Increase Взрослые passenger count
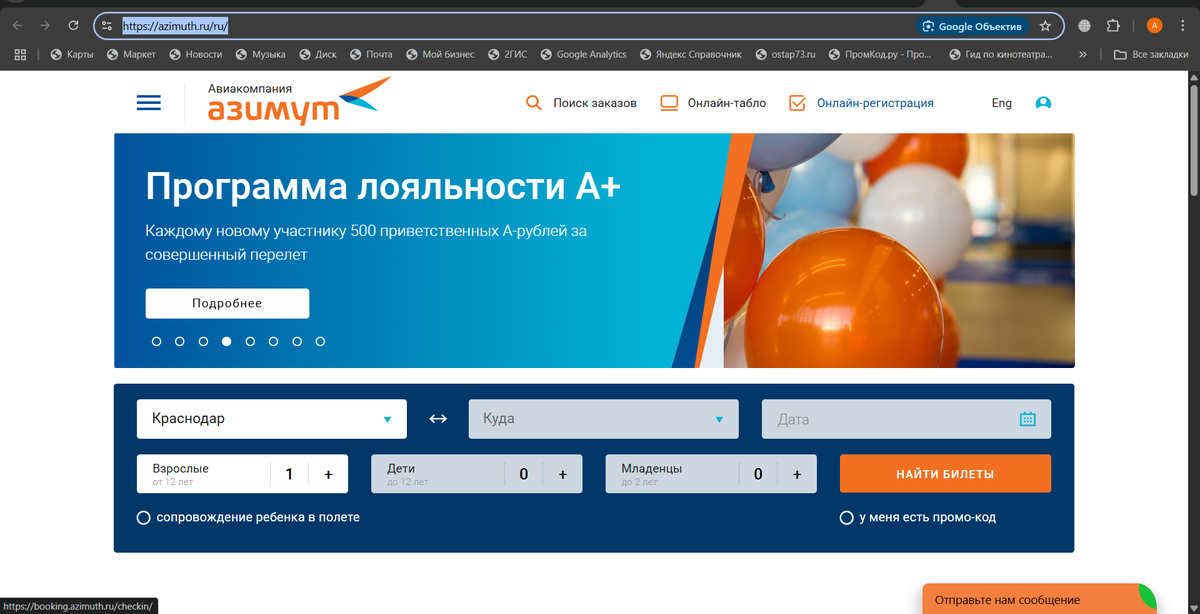1200x614 pixels. click(328, 474)
